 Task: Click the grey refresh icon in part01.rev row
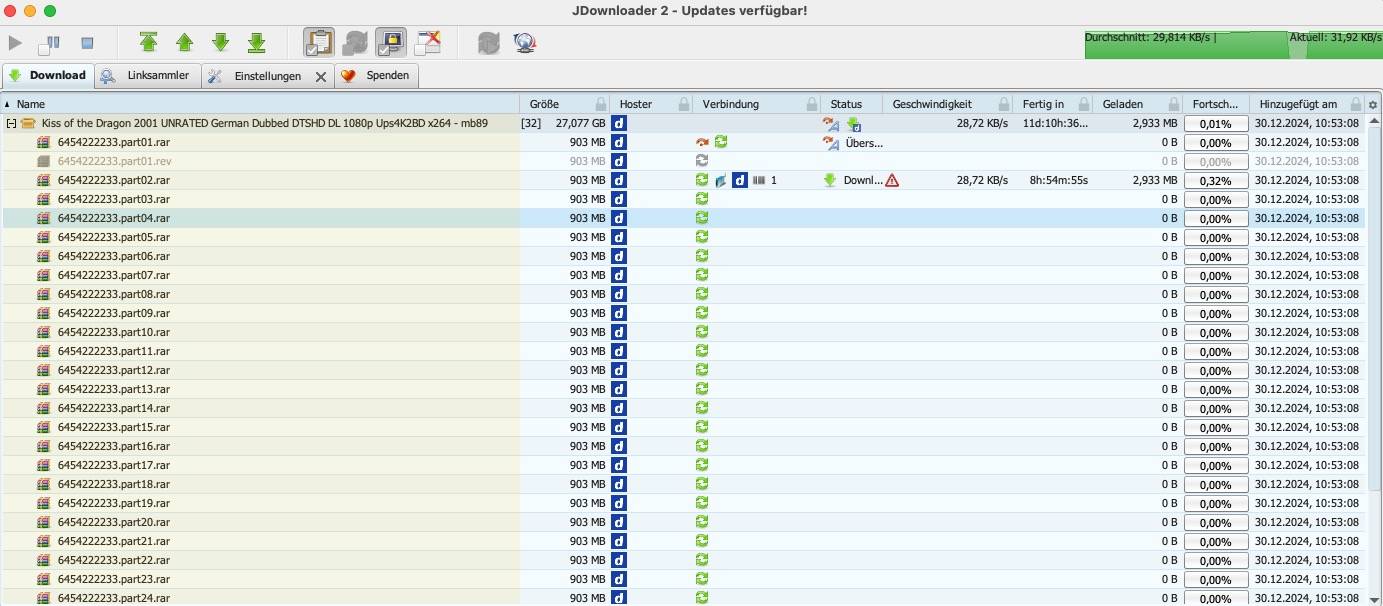tap(702, 161)
